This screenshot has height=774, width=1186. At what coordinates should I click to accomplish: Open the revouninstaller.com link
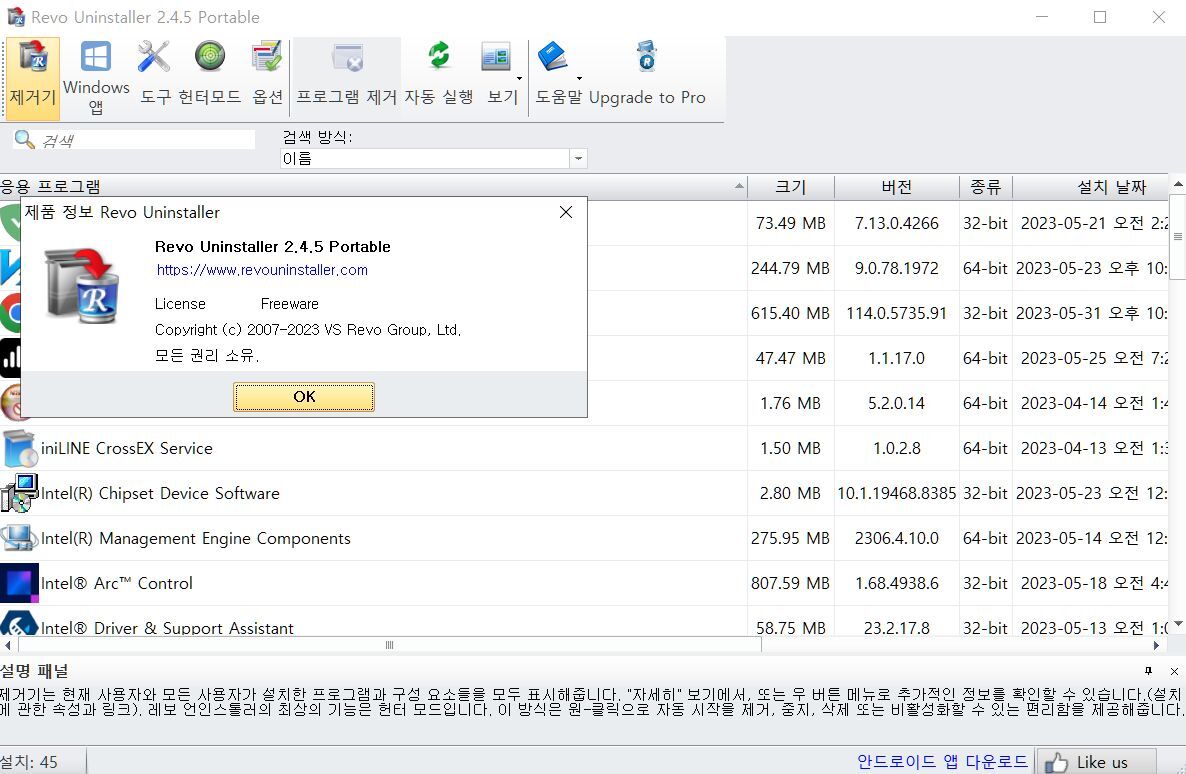tap(262, 270)
